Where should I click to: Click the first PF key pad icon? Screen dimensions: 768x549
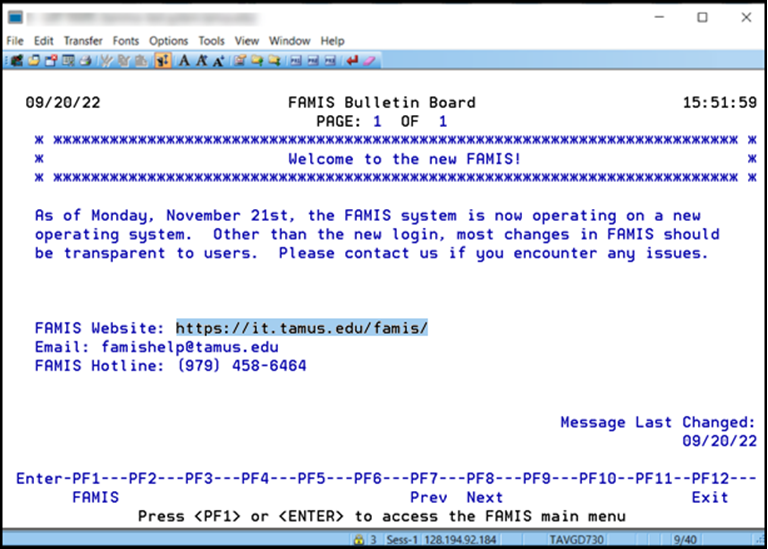[x=296, y=61]
